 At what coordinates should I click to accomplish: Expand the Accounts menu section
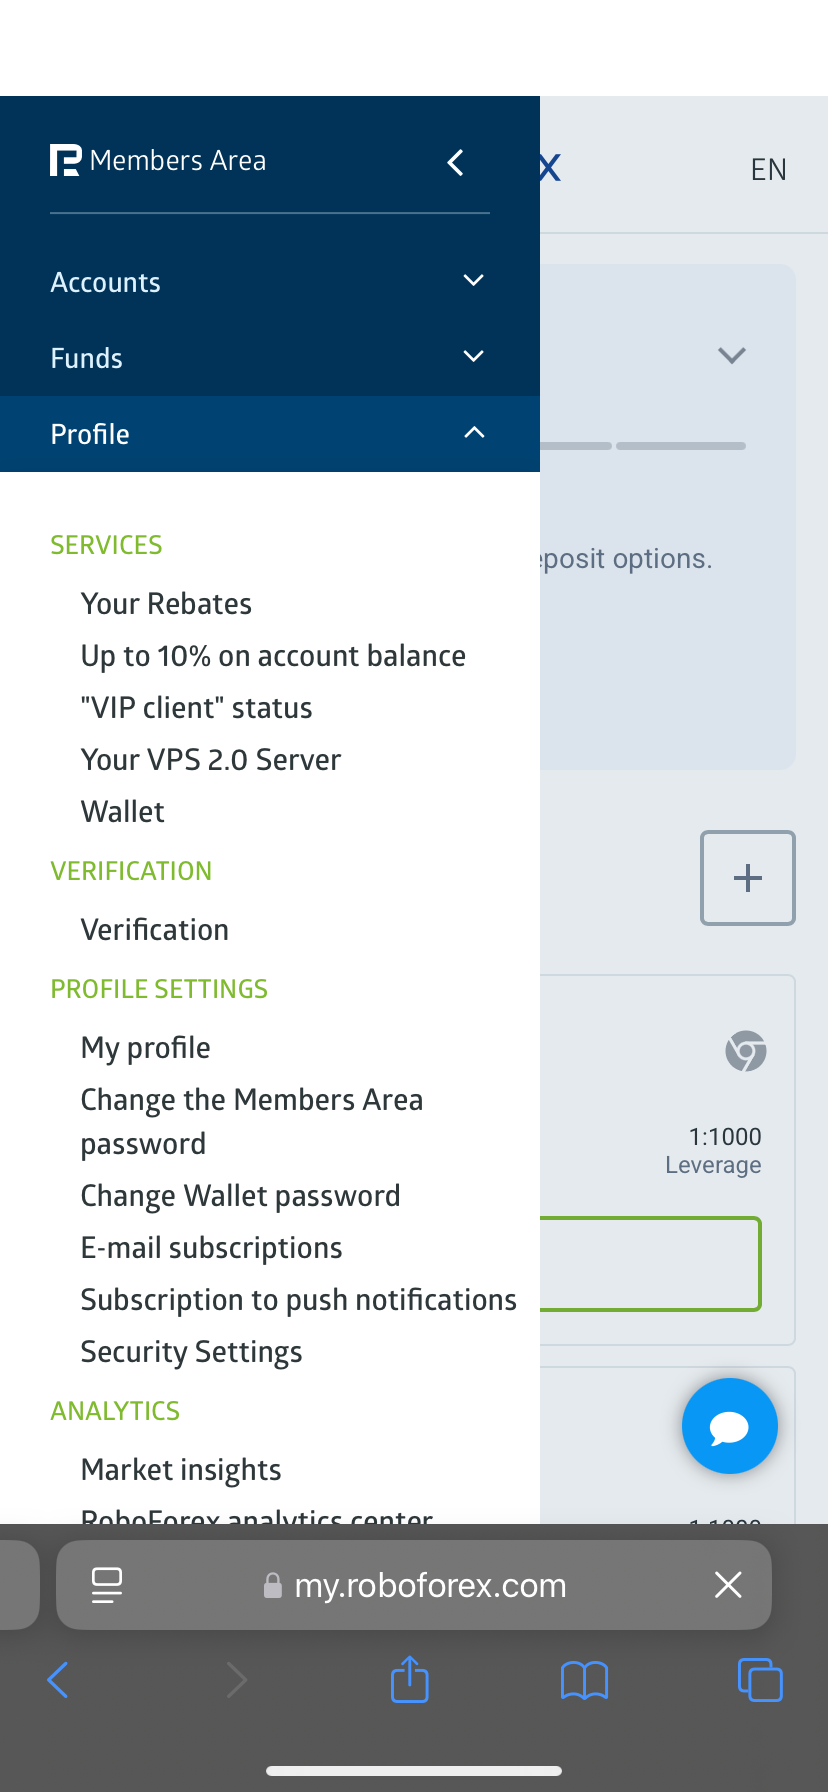tap(270, 282)
